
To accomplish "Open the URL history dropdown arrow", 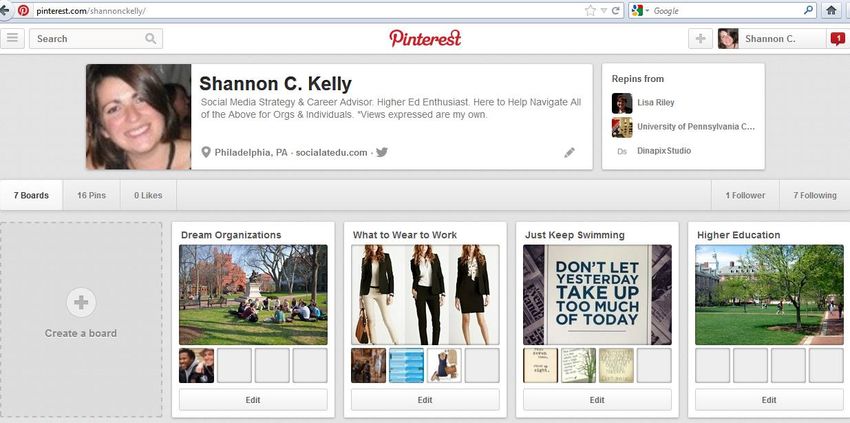I will click(604, 11).
